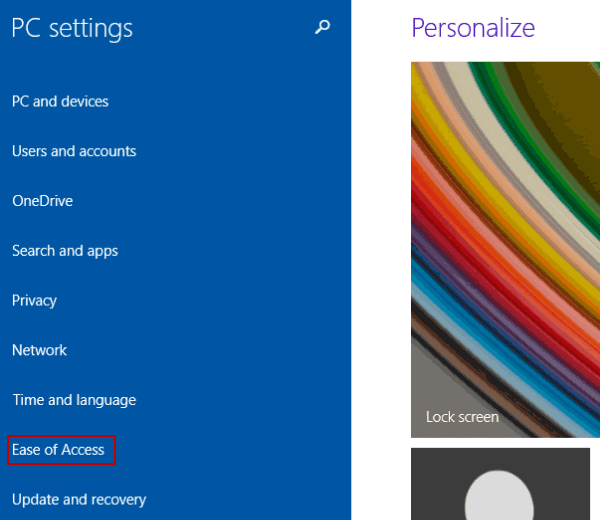Select the OneDrive settings category

click(42, 201)
